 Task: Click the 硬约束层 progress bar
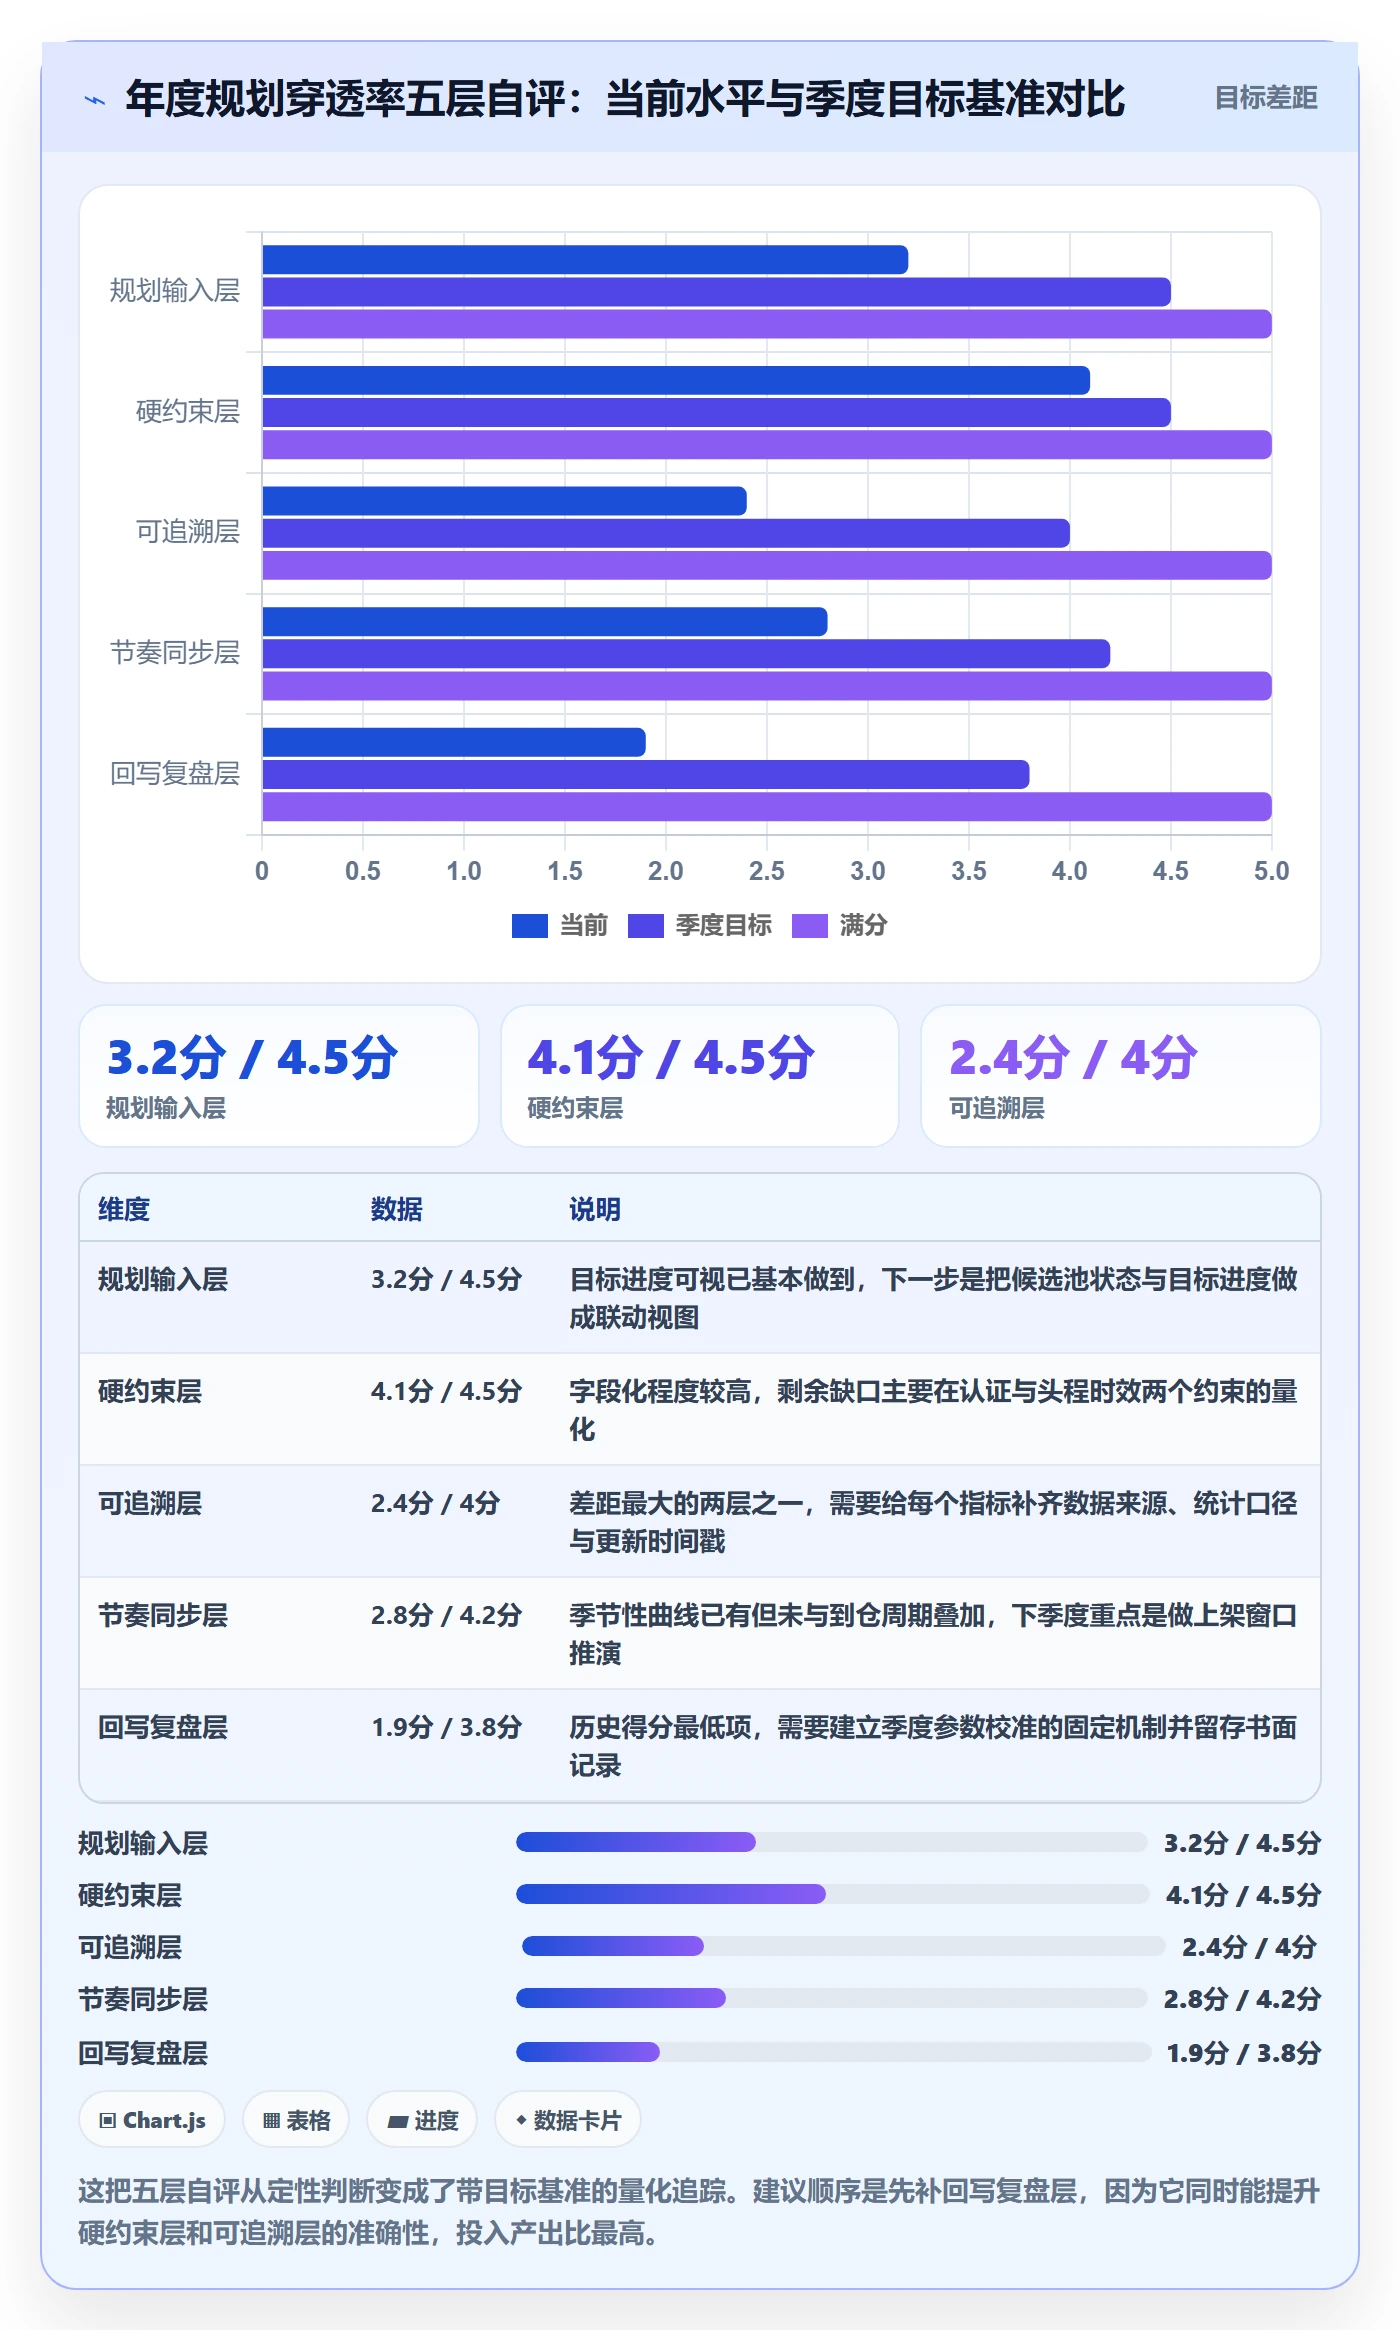833,1894
